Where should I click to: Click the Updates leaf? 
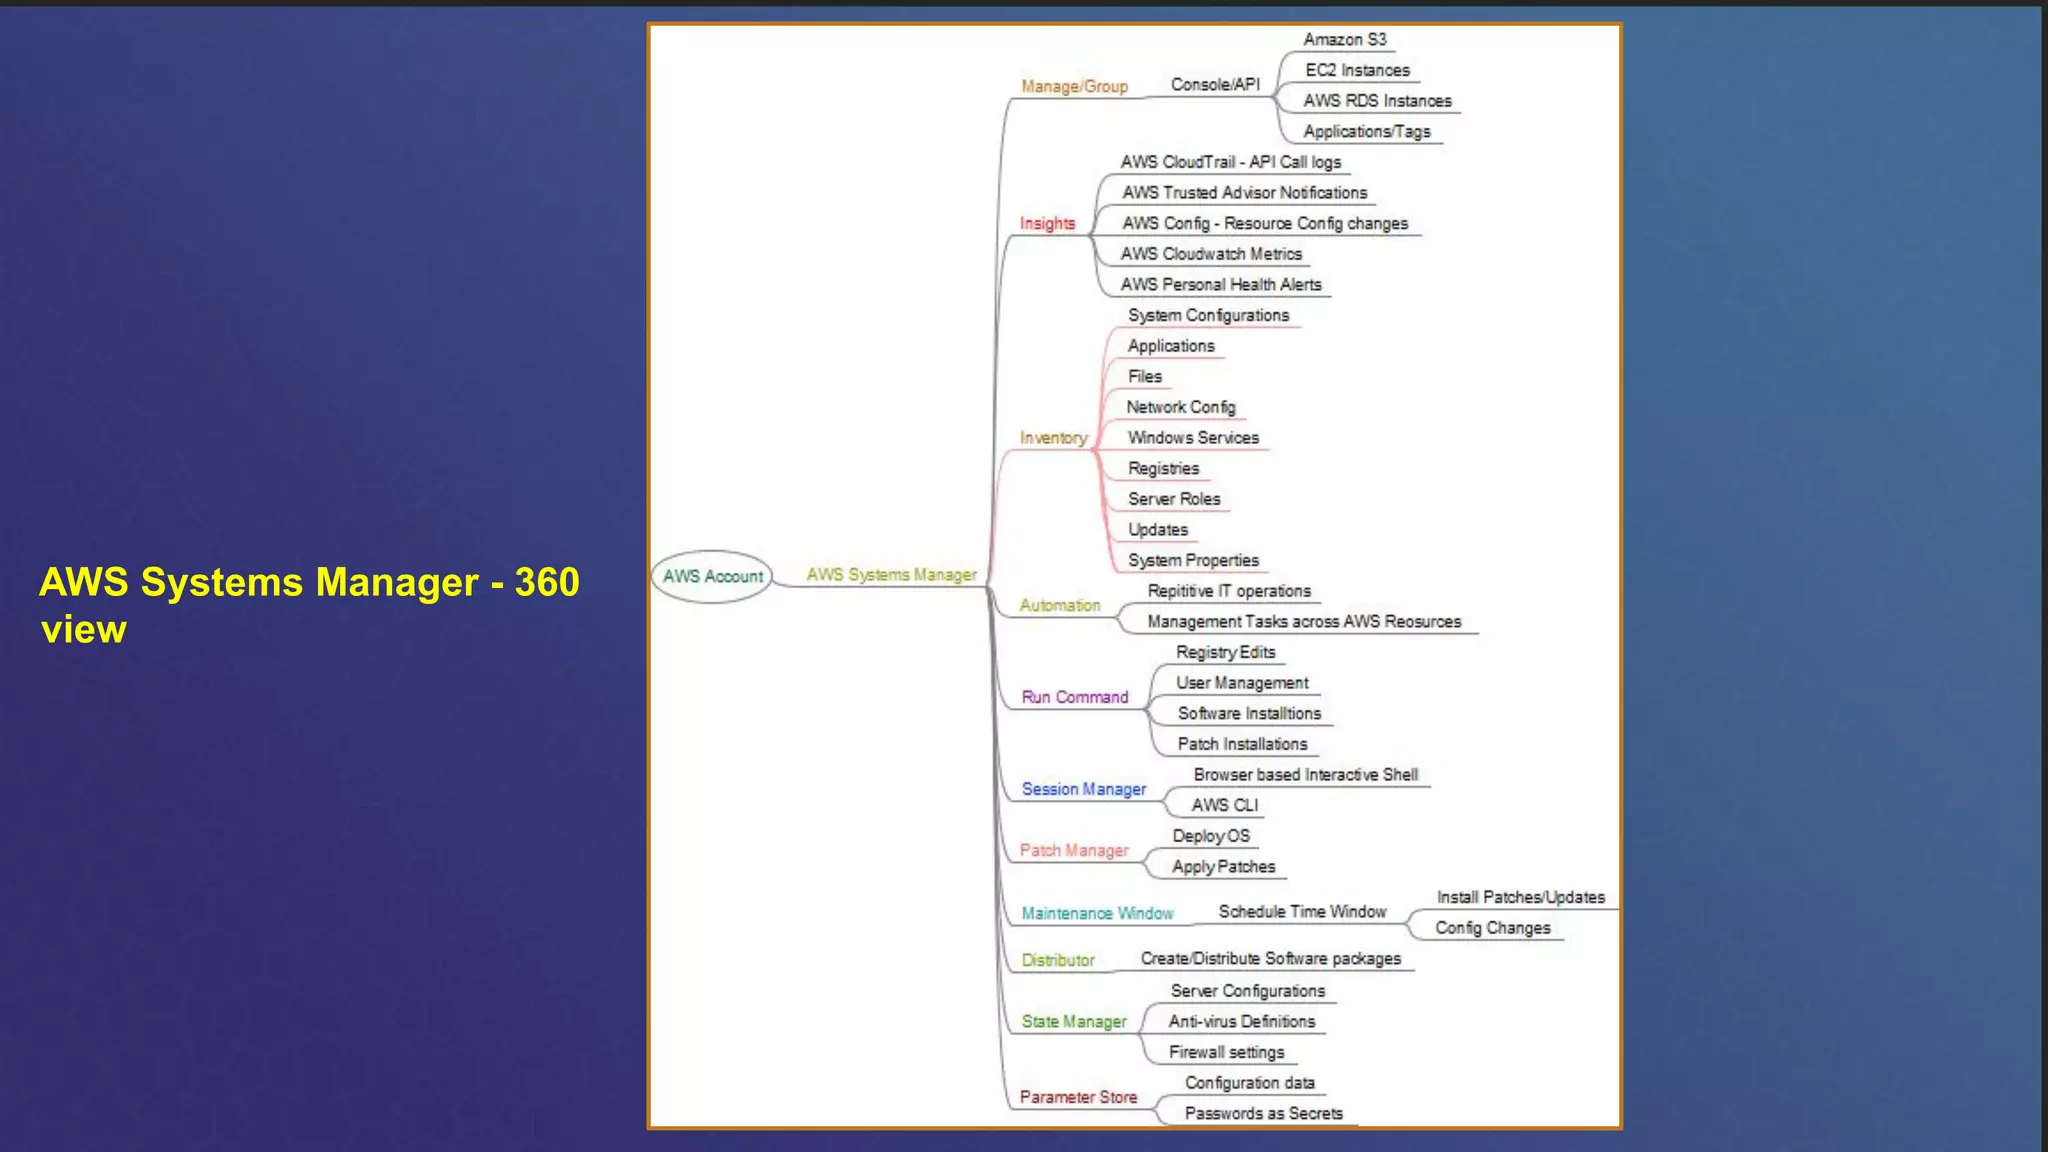(x=1157, y=530)
